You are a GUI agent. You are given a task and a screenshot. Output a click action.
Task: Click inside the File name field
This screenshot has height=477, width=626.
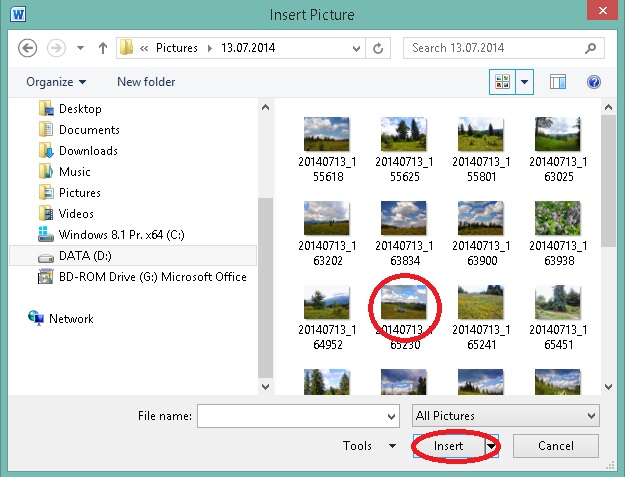[x=290, y=415]
